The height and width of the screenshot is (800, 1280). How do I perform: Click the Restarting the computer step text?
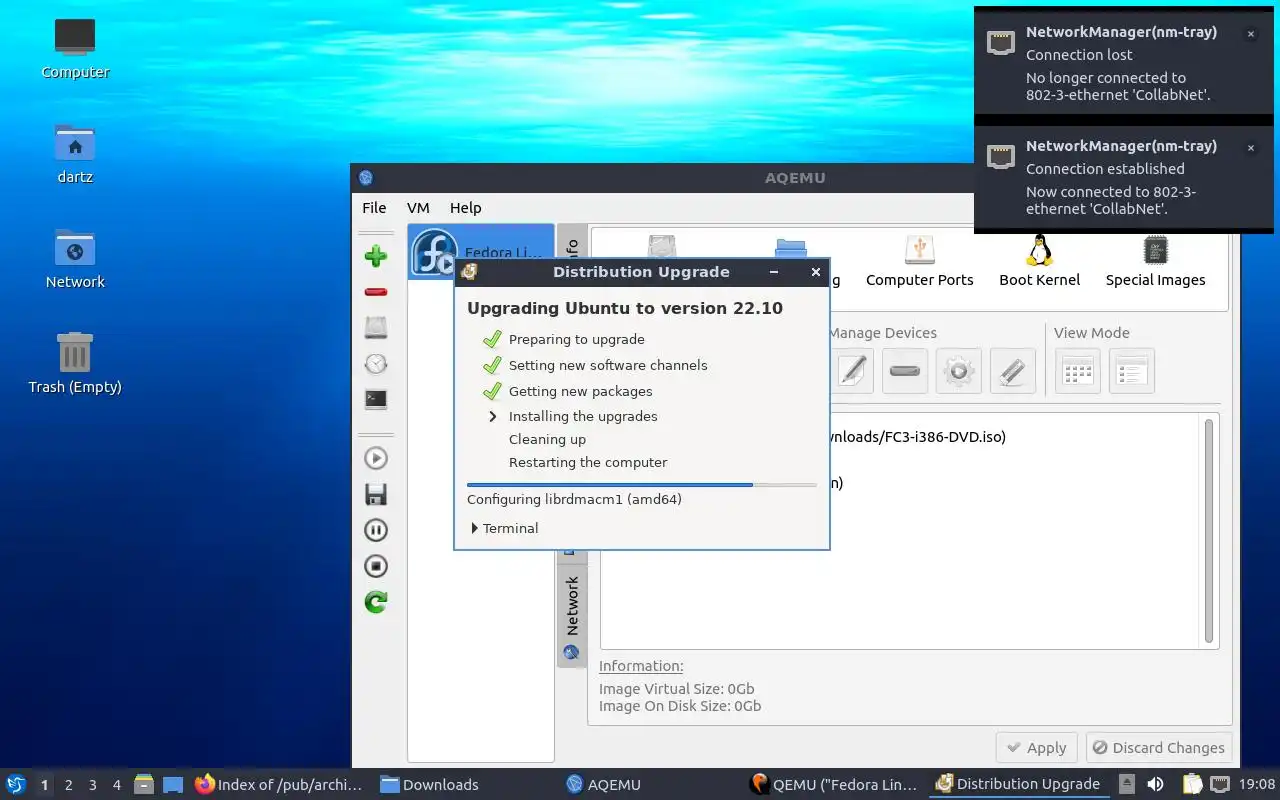click(588, 462)
